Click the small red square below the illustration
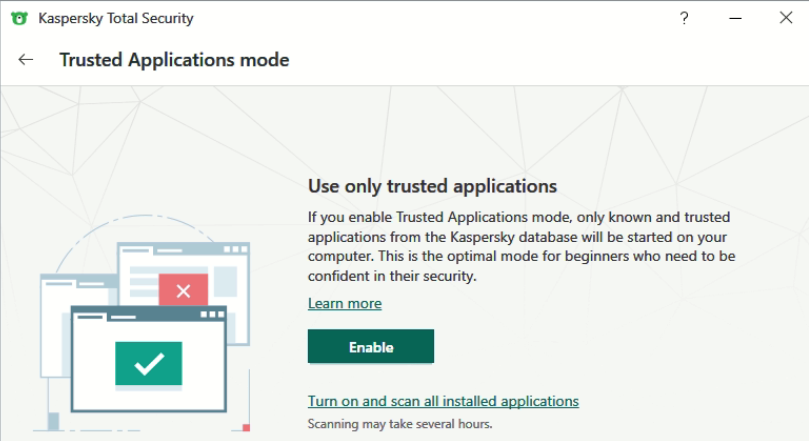Image resolution: width=809 pixels, height=441 pixels. [x=246, y=428]
